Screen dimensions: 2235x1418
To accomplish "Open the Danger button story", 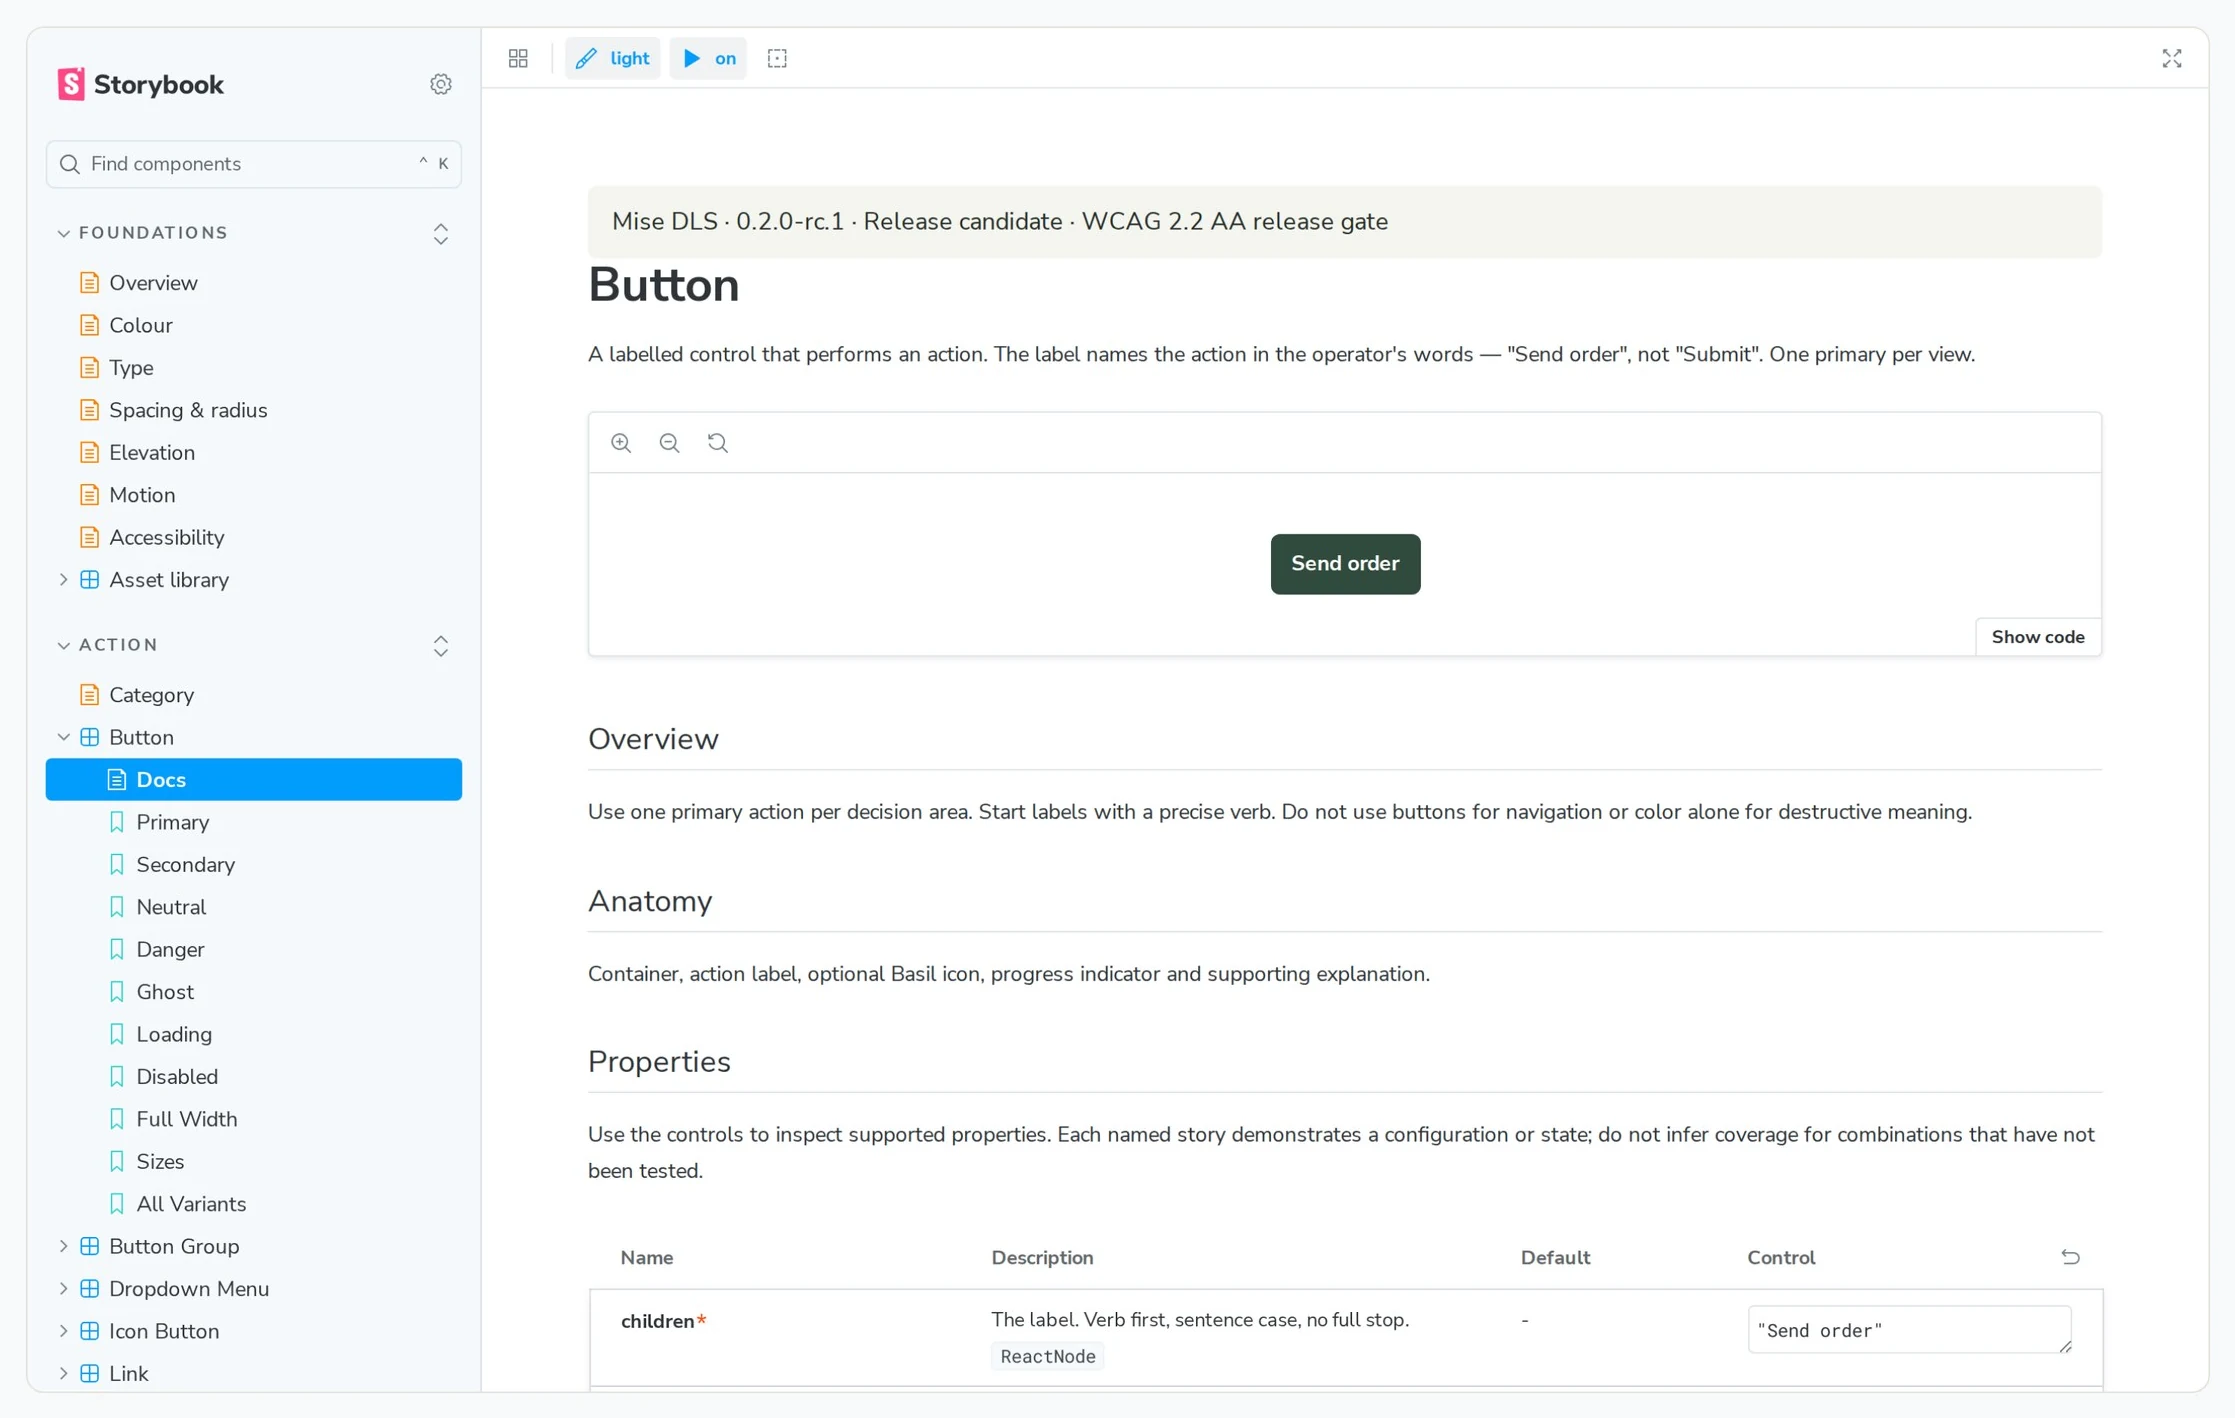I will pos(254,949).
